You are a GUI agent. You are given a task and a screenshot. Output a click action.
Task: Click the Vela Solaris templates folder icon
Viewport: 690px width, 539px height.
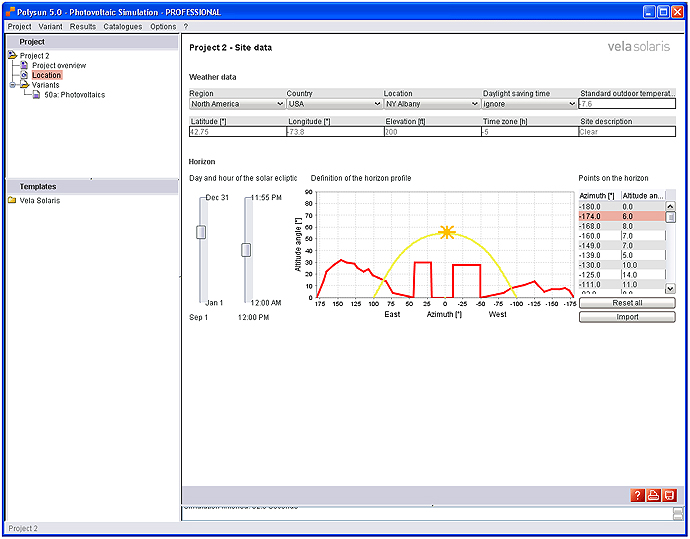pos(12,200)
